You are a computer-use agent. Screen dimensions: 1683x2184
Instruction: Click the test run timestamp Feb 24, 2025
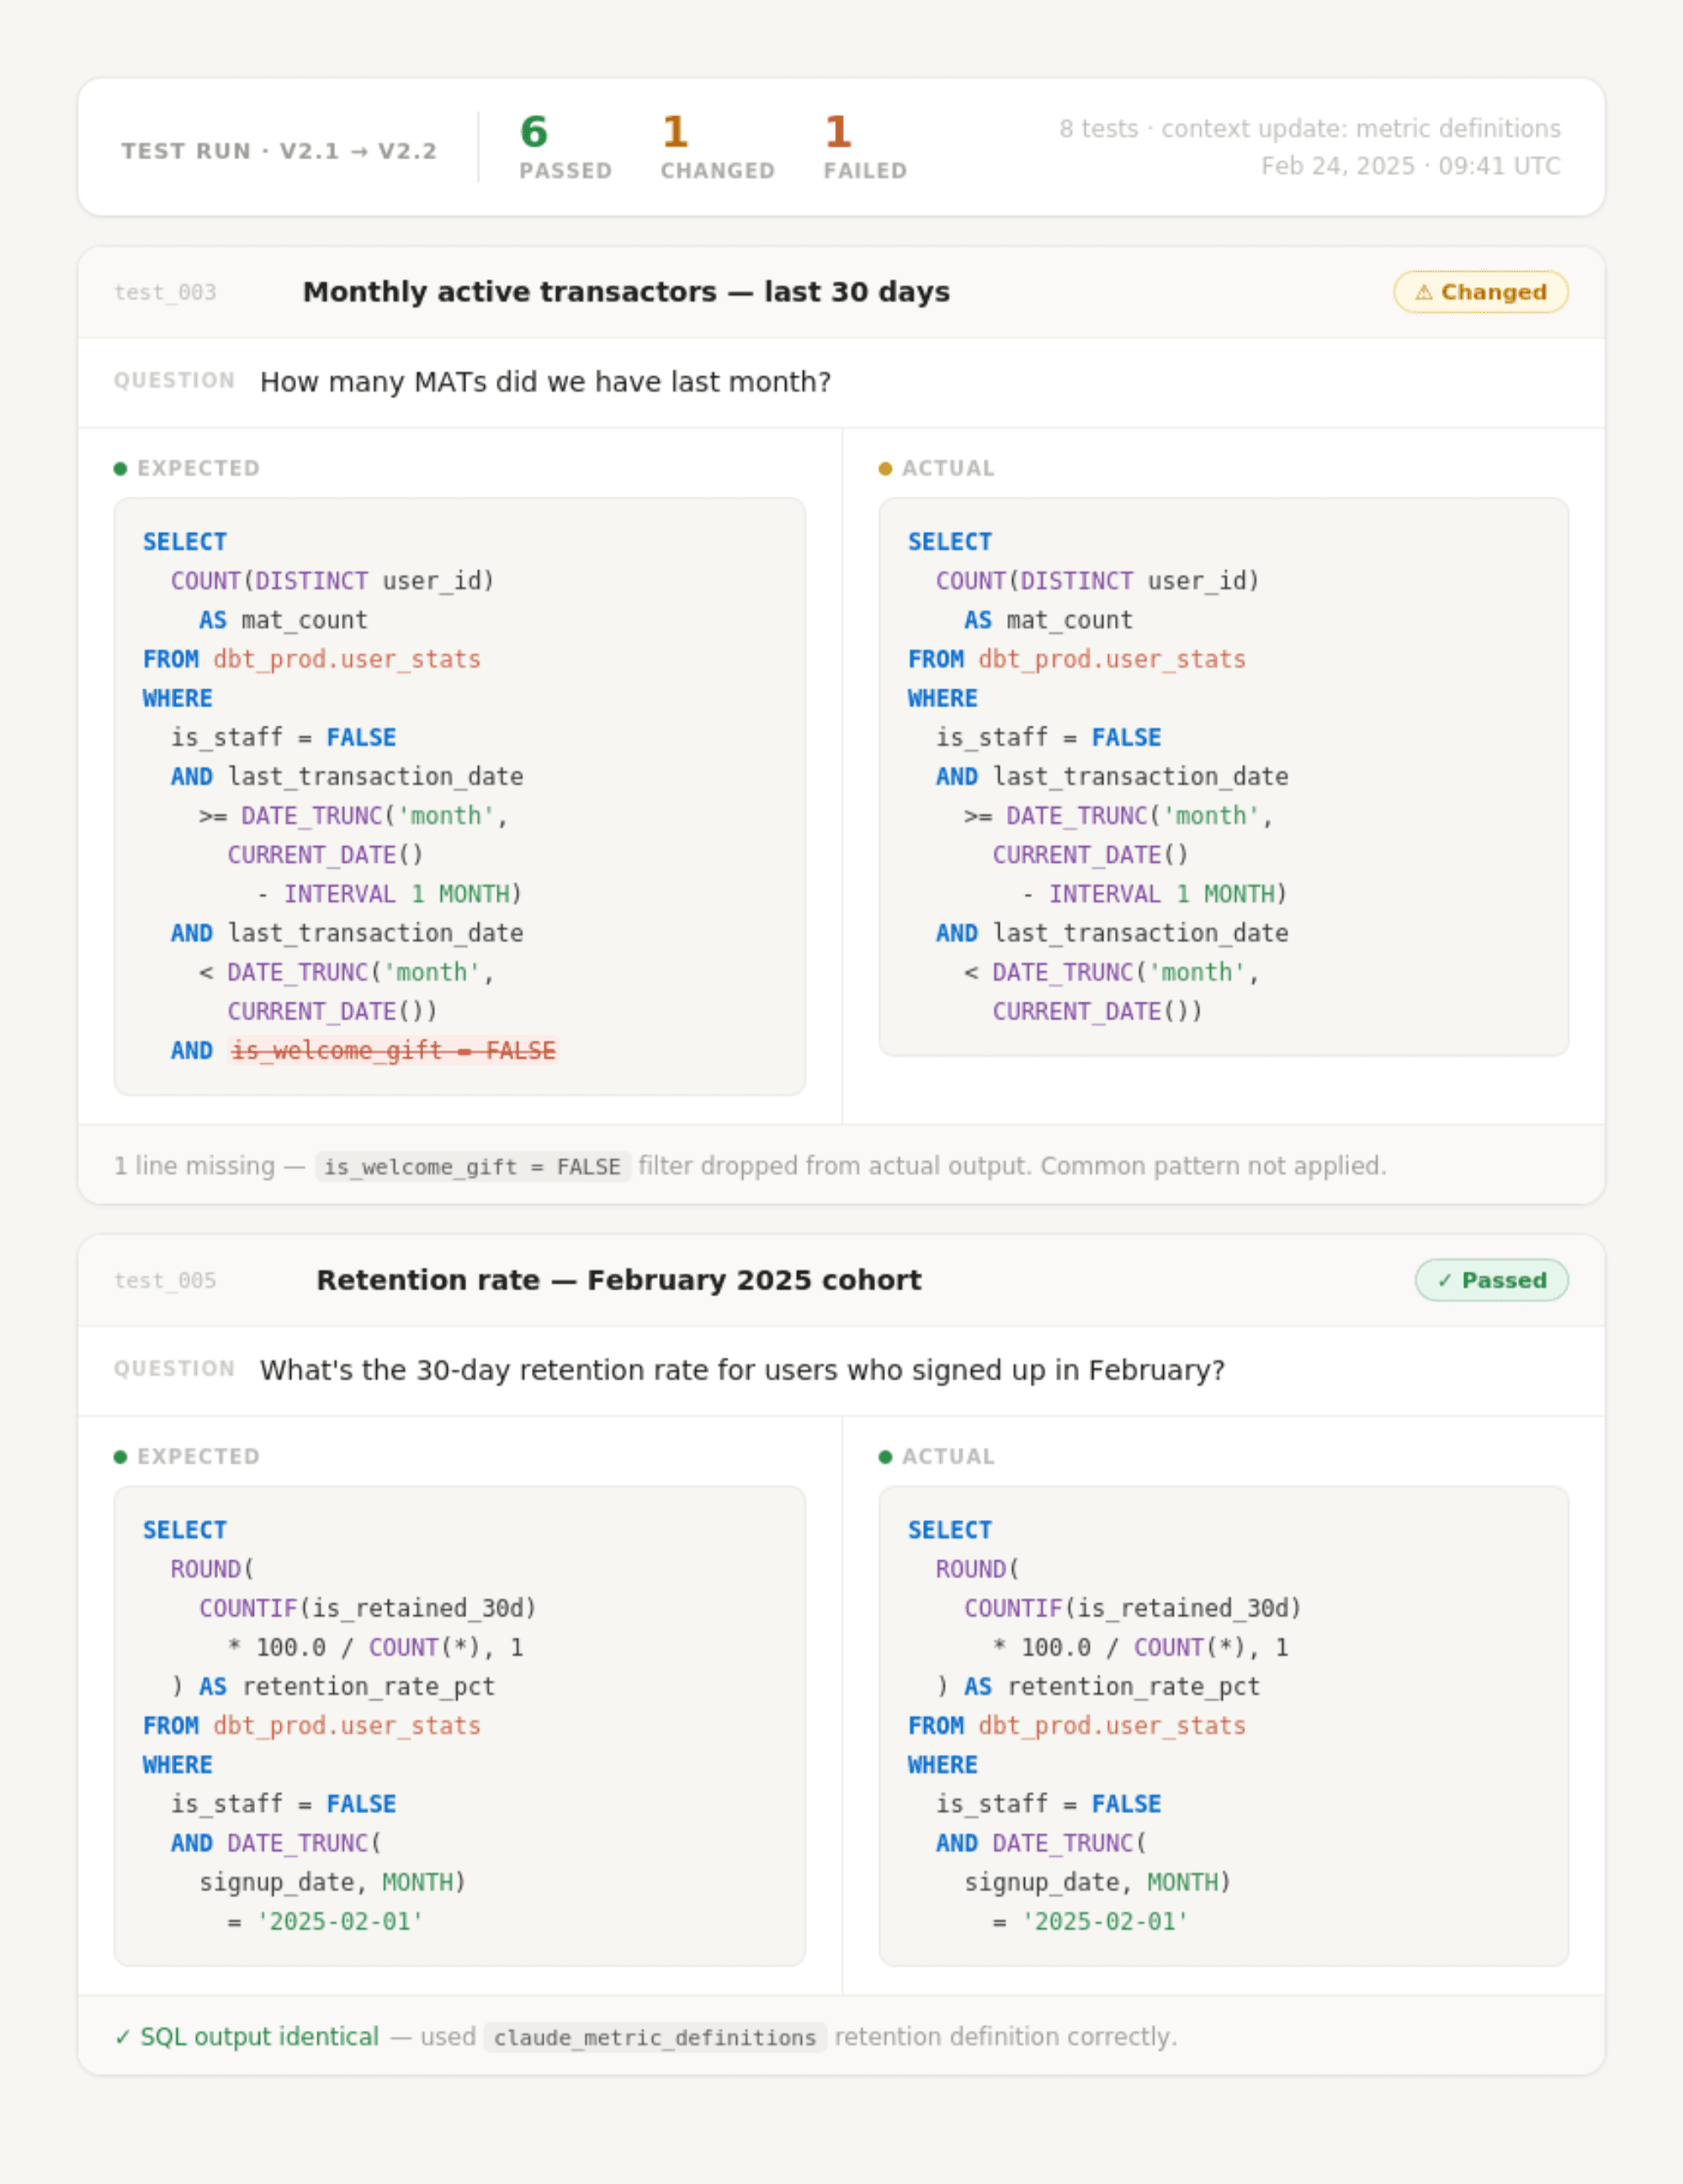tap(1410, 166)
